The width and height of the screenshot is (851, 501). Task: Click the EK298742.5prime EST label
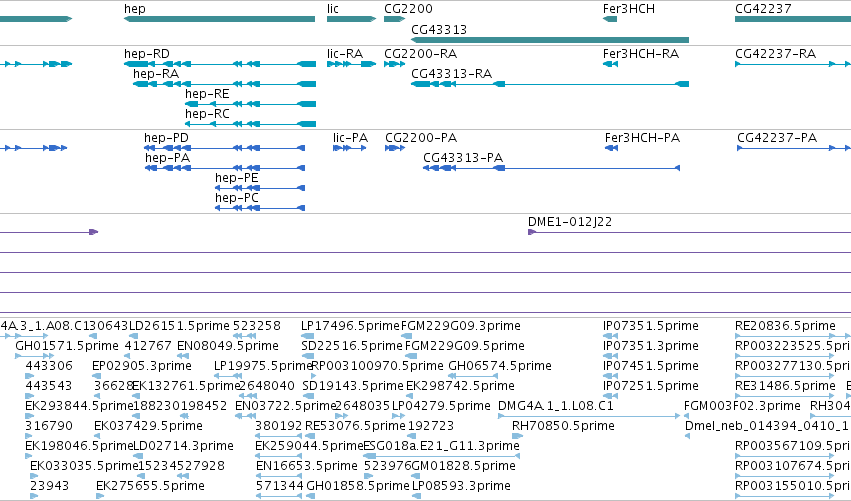coord(460,386)
